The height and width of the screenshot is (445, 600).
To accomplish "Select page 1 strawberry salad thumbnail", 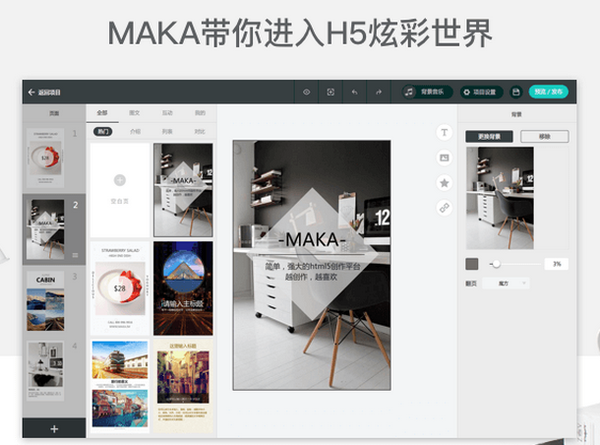I will pos(46,157).
